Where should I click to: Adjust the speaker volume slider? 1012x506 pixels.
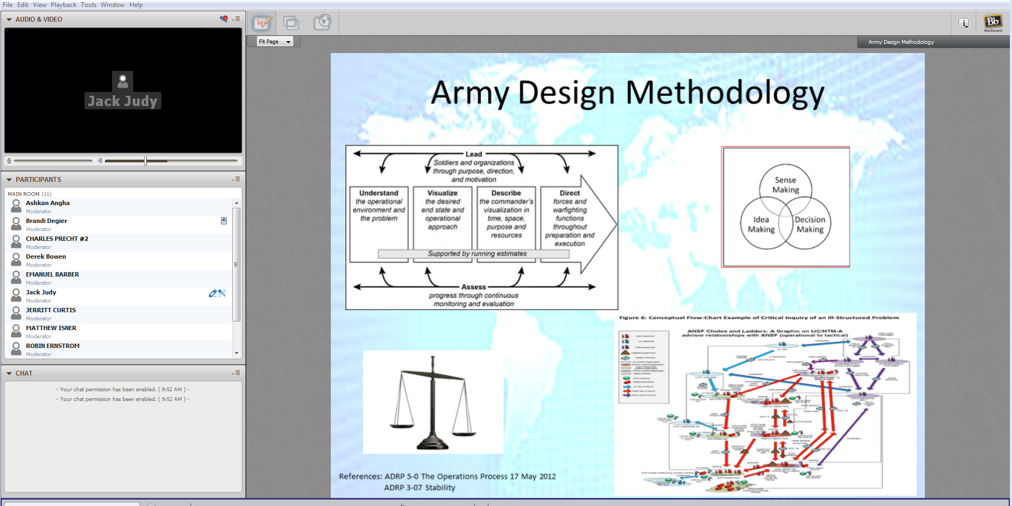coord(146,161)
